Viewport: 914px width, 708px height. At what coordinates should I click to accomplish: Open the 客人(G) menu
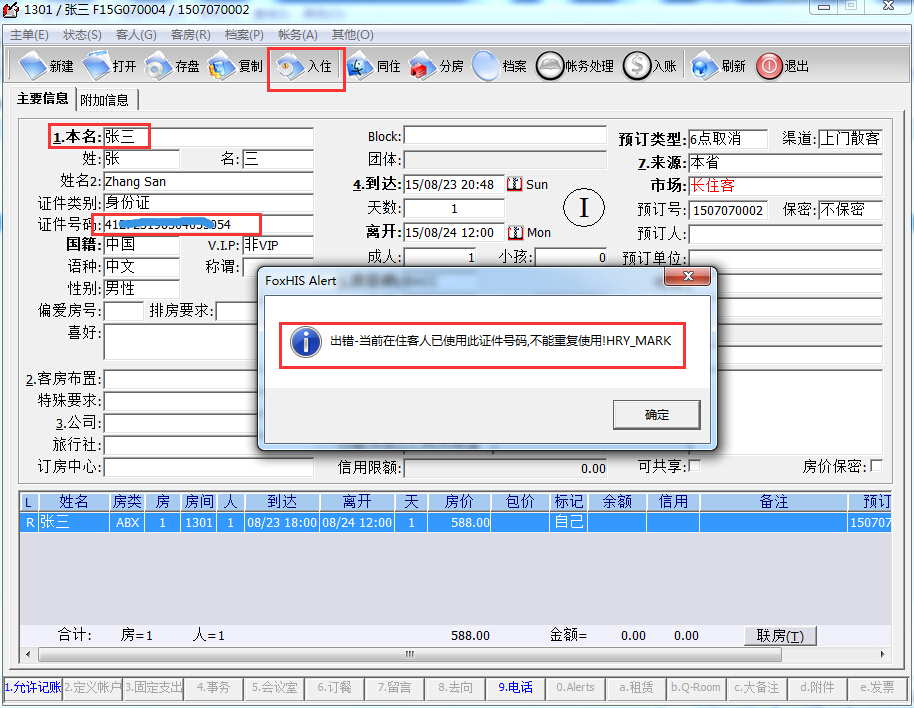pos(136,34)
